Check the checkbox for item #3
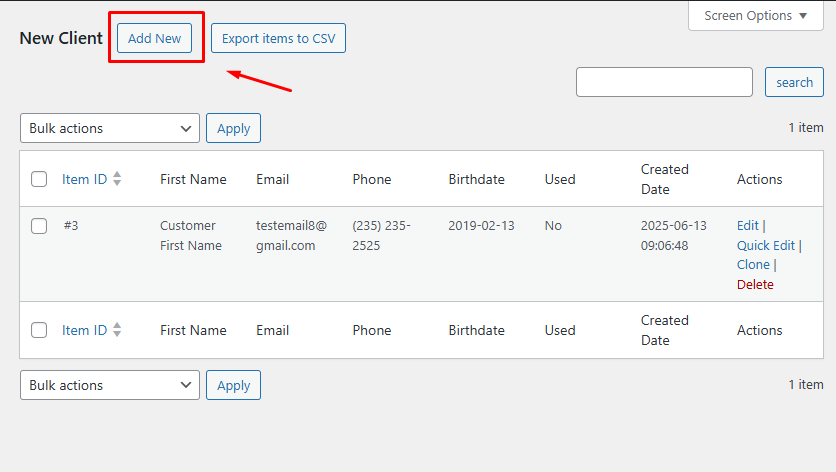Screen dimensions: 836x472 [x=39, y=226]
